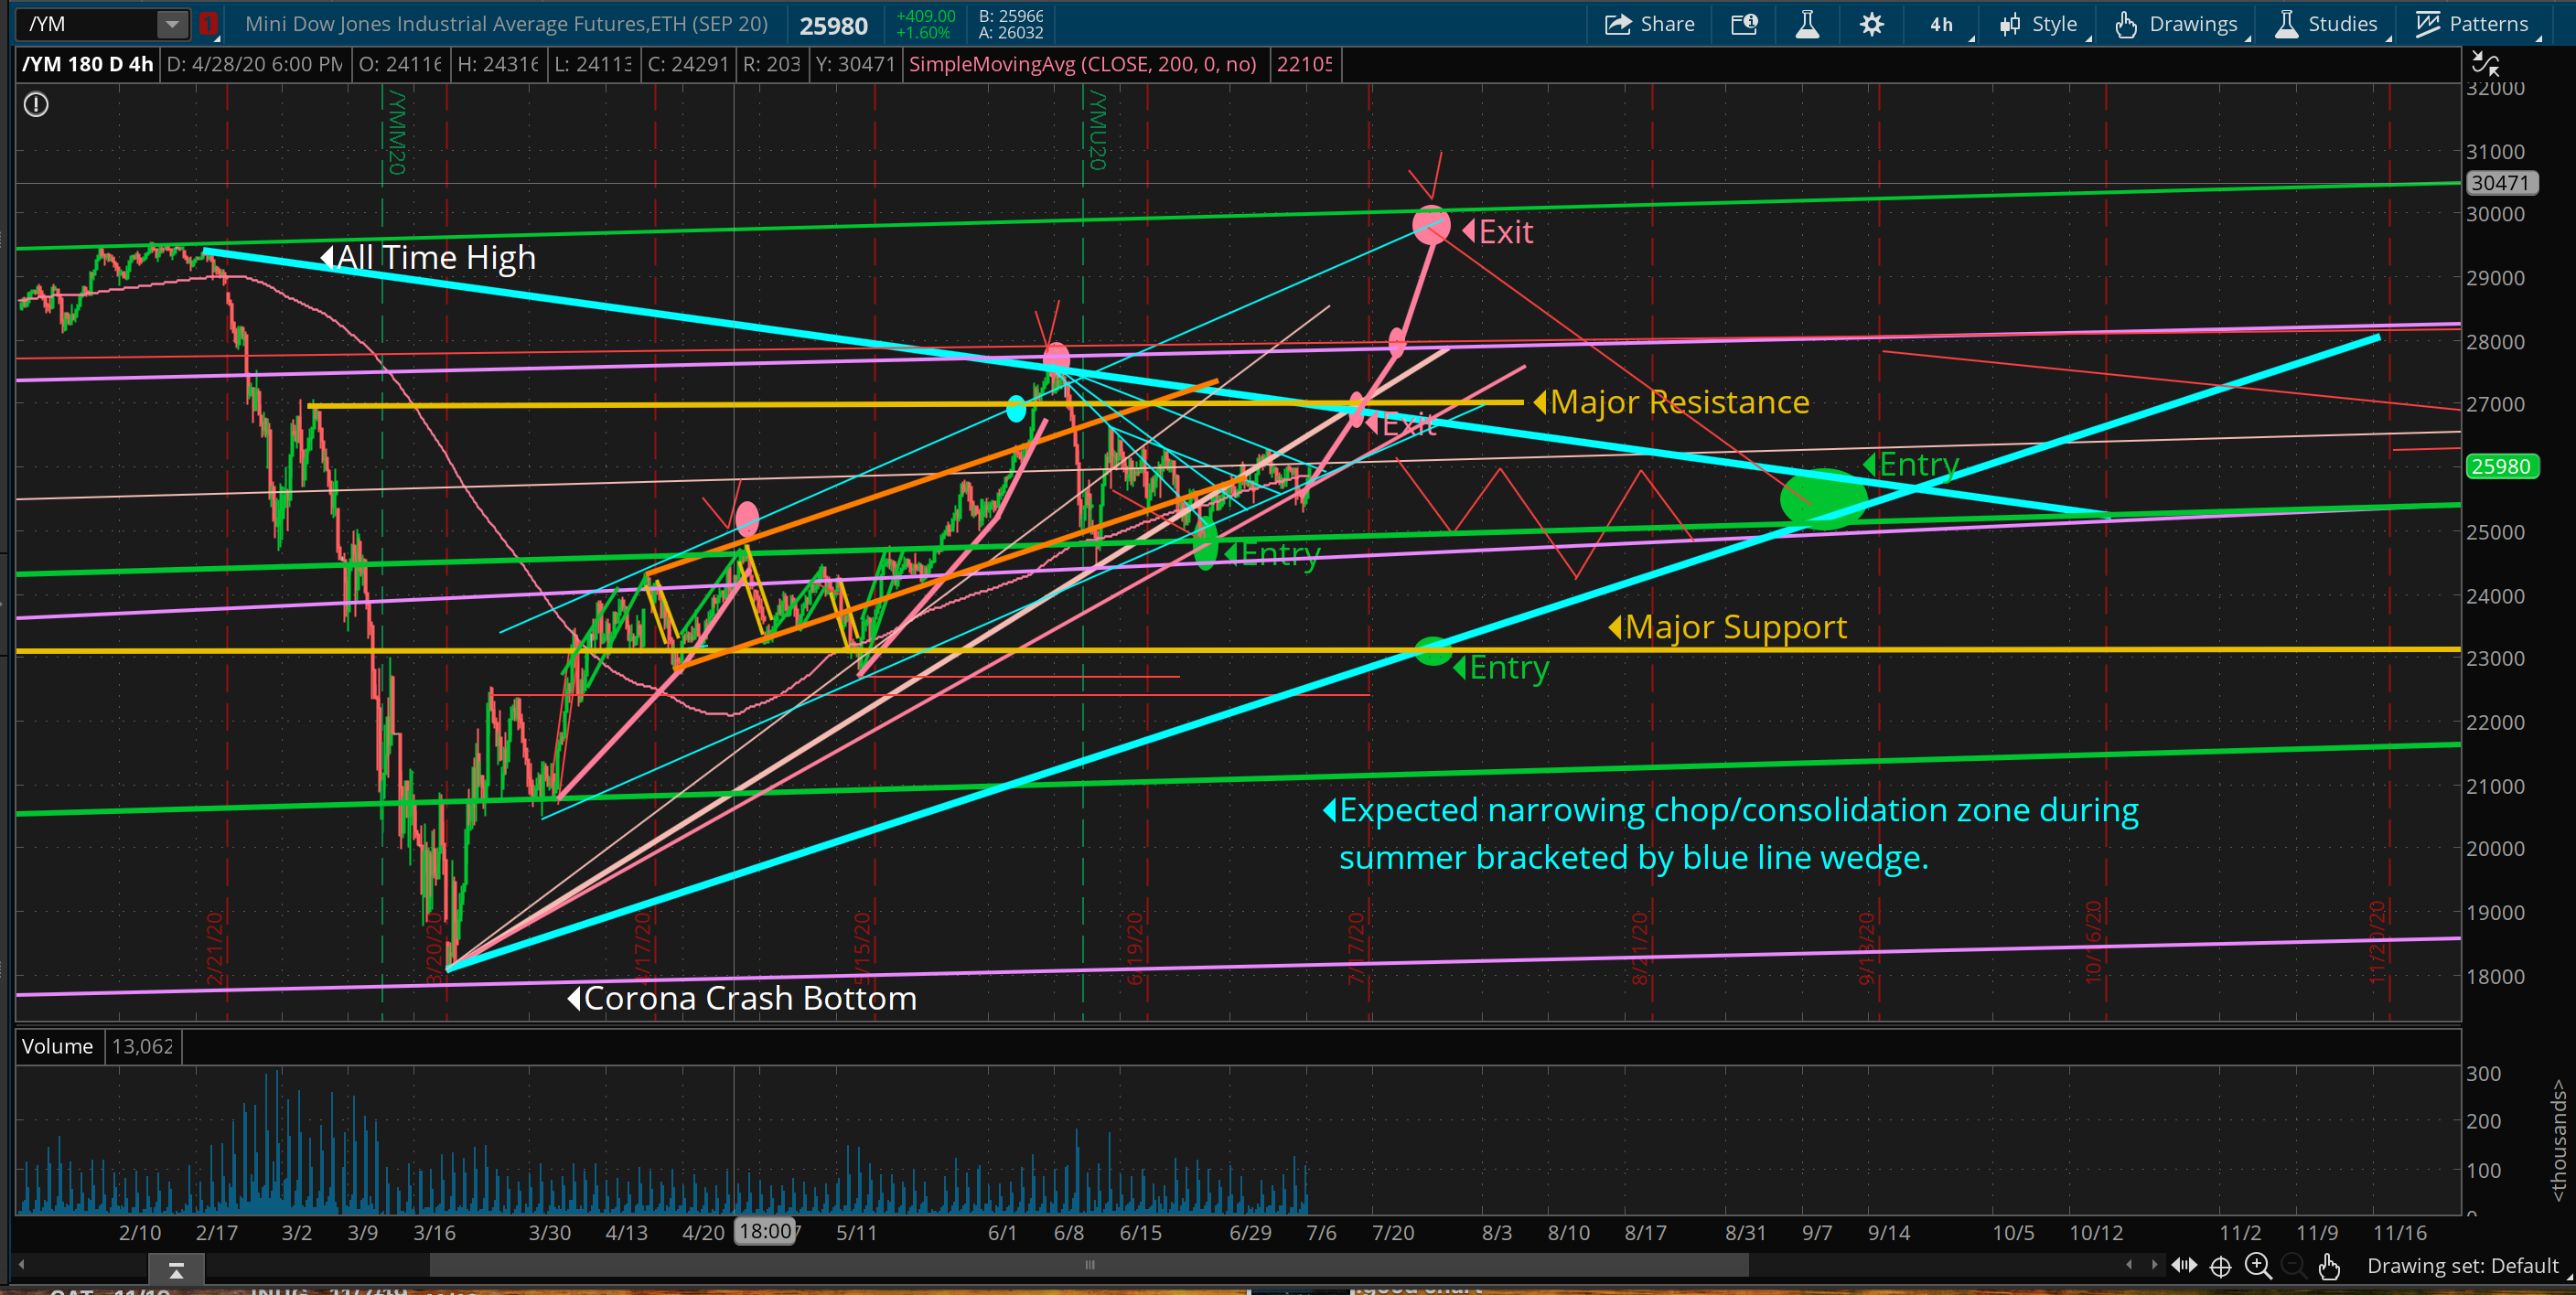Click the red symbol link color box
Image resolution: width=2576 pixels, height=1295 pixels.
pos(208,24)
